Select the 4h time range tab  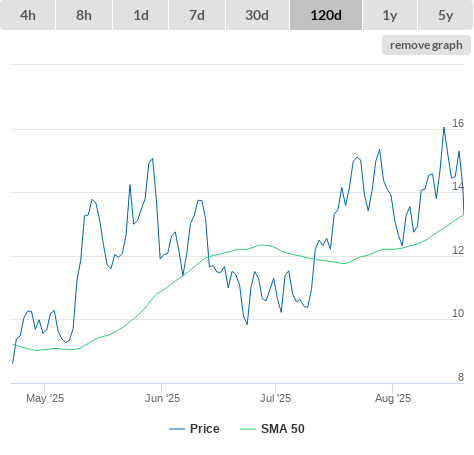[28, 15]
